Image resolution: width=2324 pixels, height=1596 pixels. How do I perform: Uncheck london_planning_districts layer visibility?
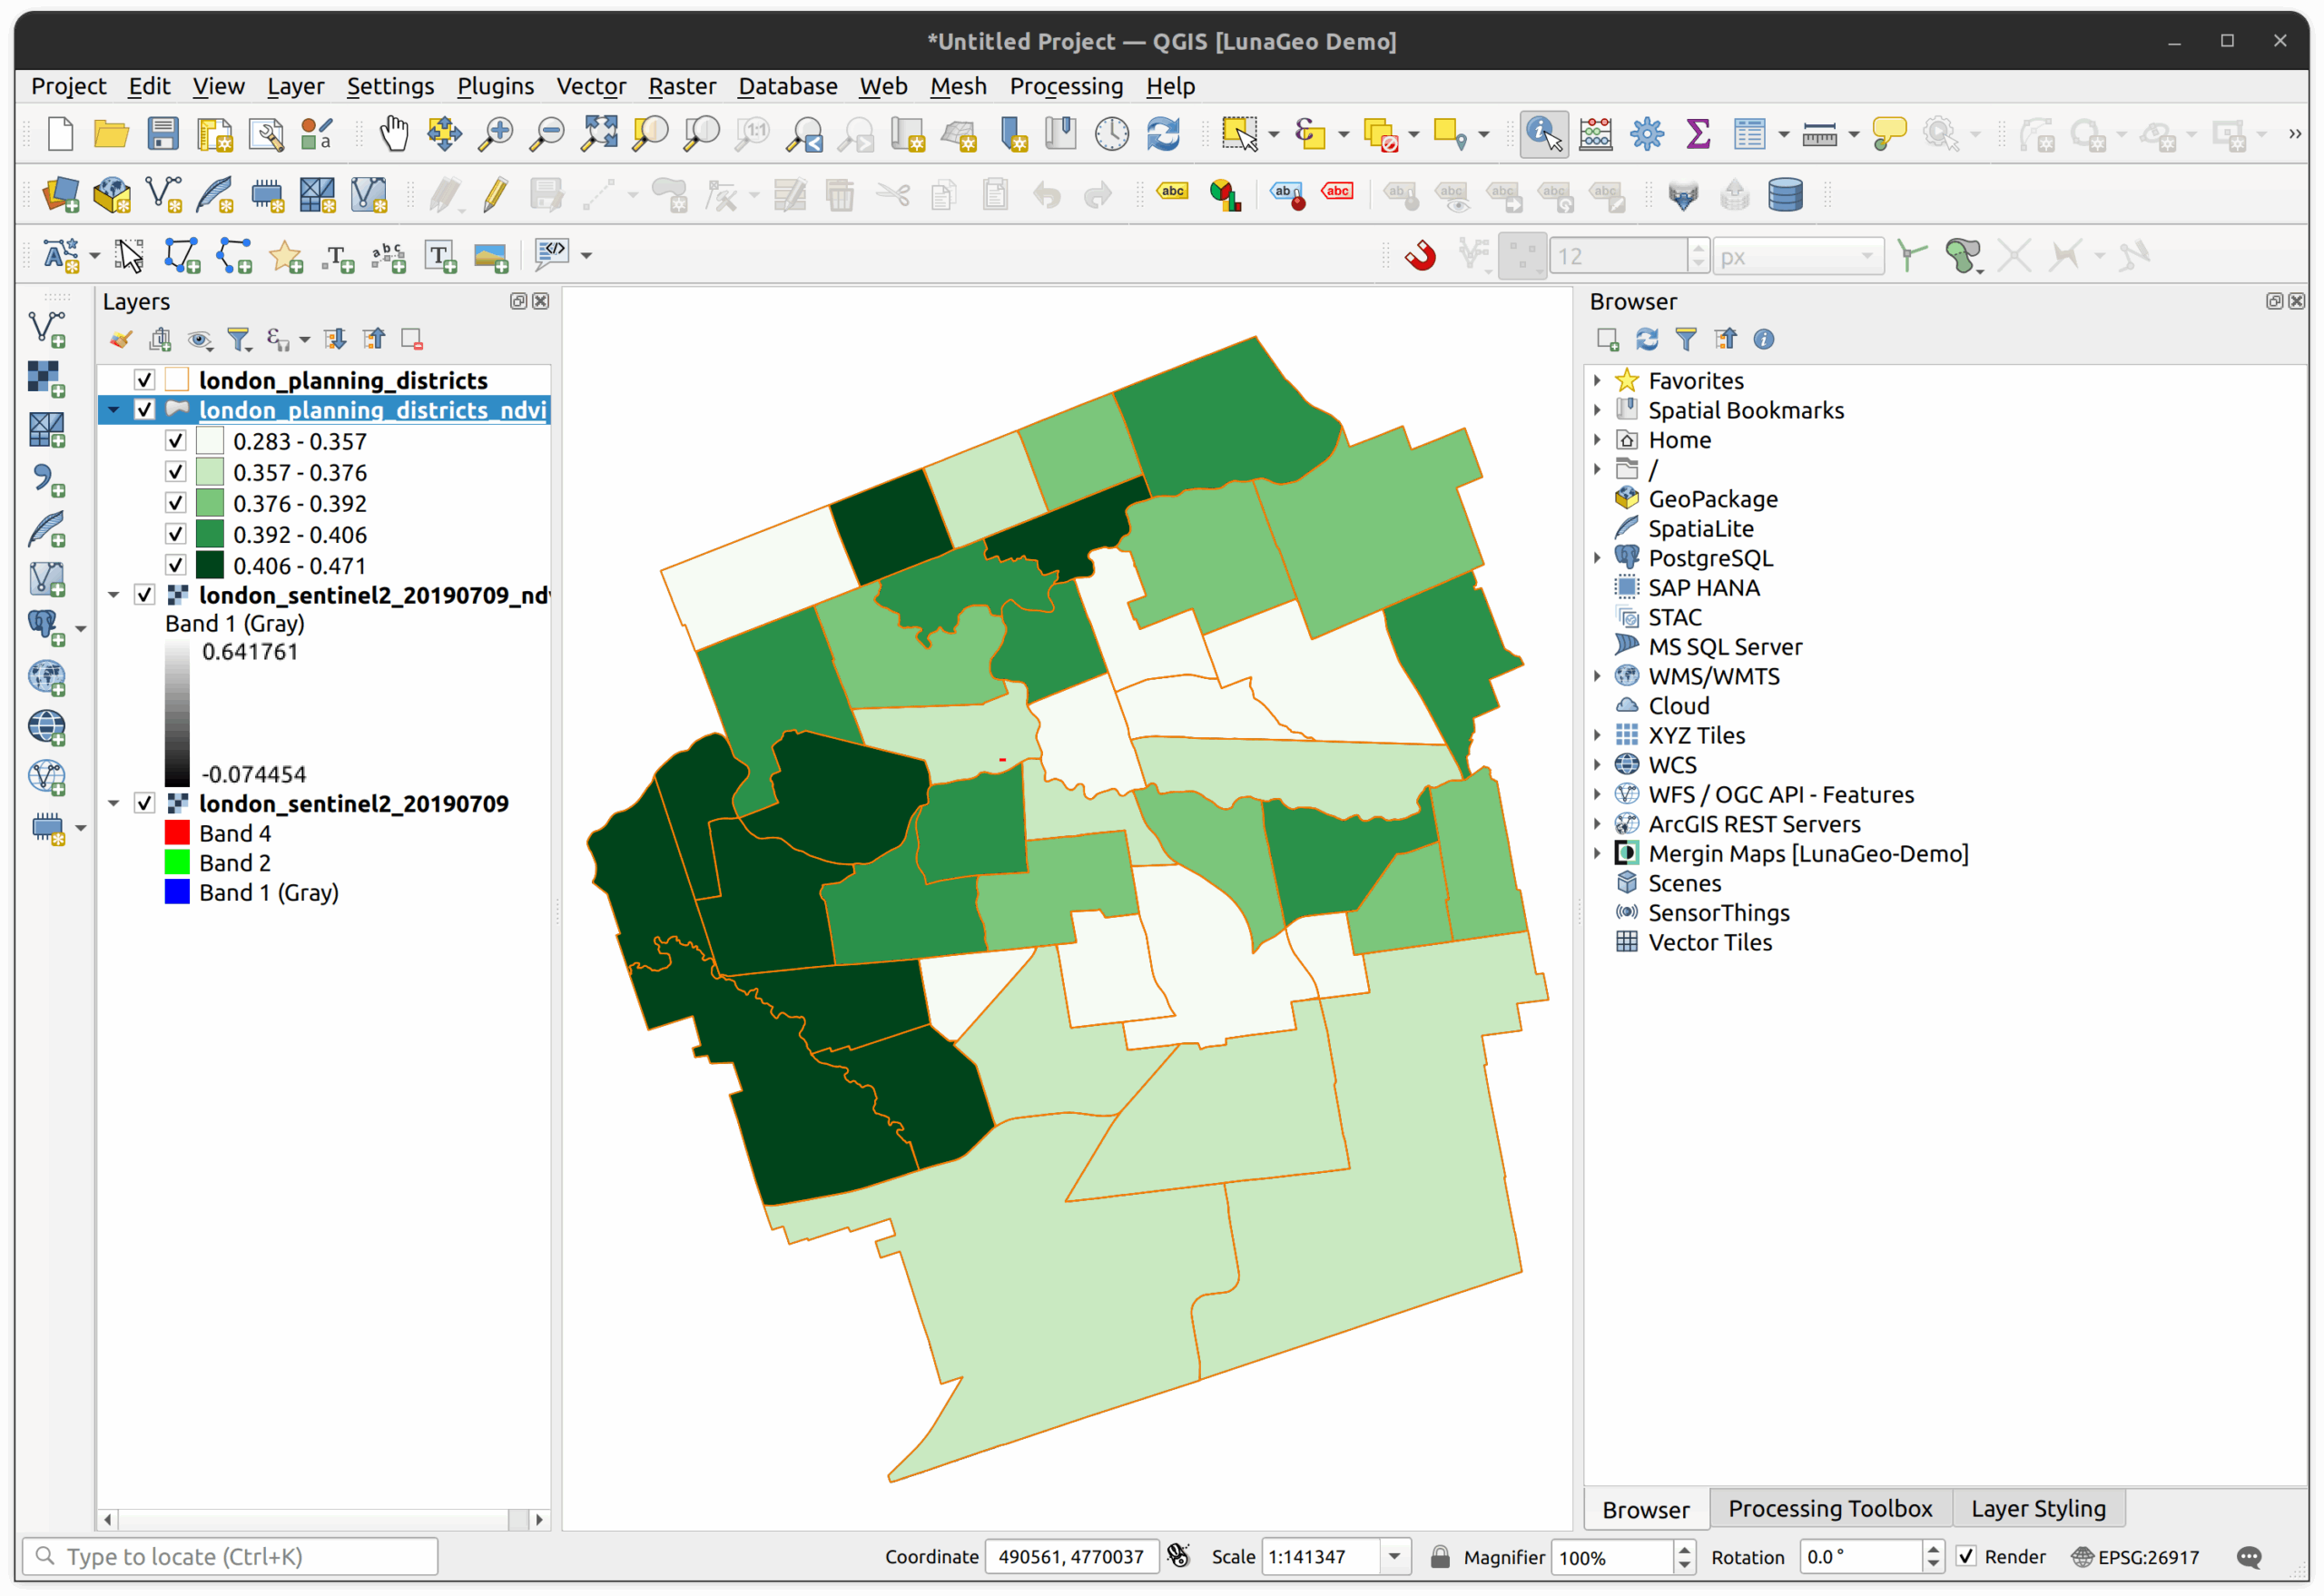coord(144,380)
